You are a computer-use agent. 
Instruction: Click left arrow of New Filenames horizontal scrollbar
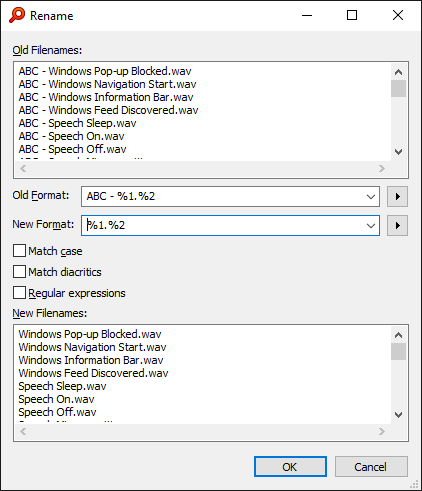coord(23,432)
